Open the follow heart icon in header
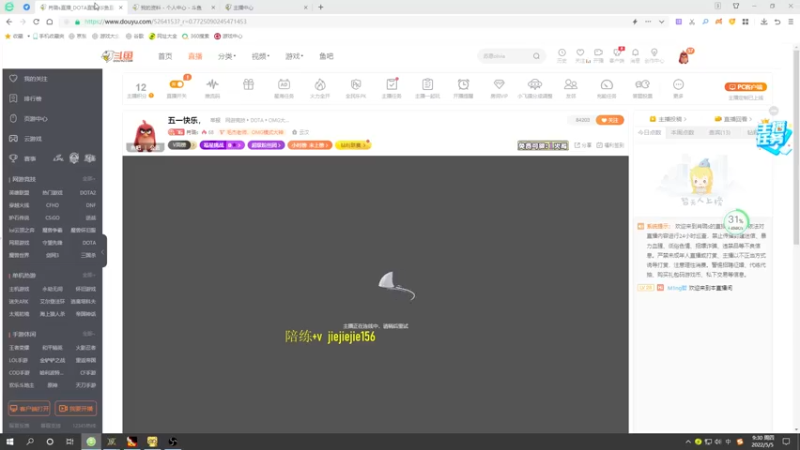 tap(580, 53)
